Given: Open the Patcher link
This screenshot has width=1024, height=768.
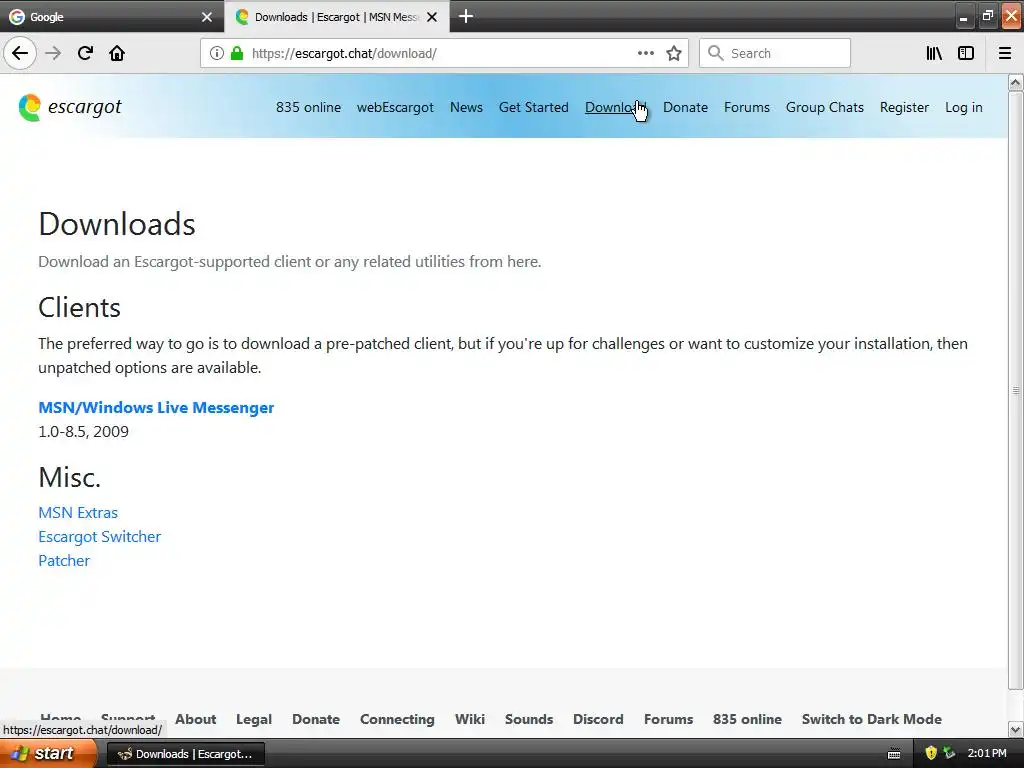Looking at the screenshot, I should point(64,560).
